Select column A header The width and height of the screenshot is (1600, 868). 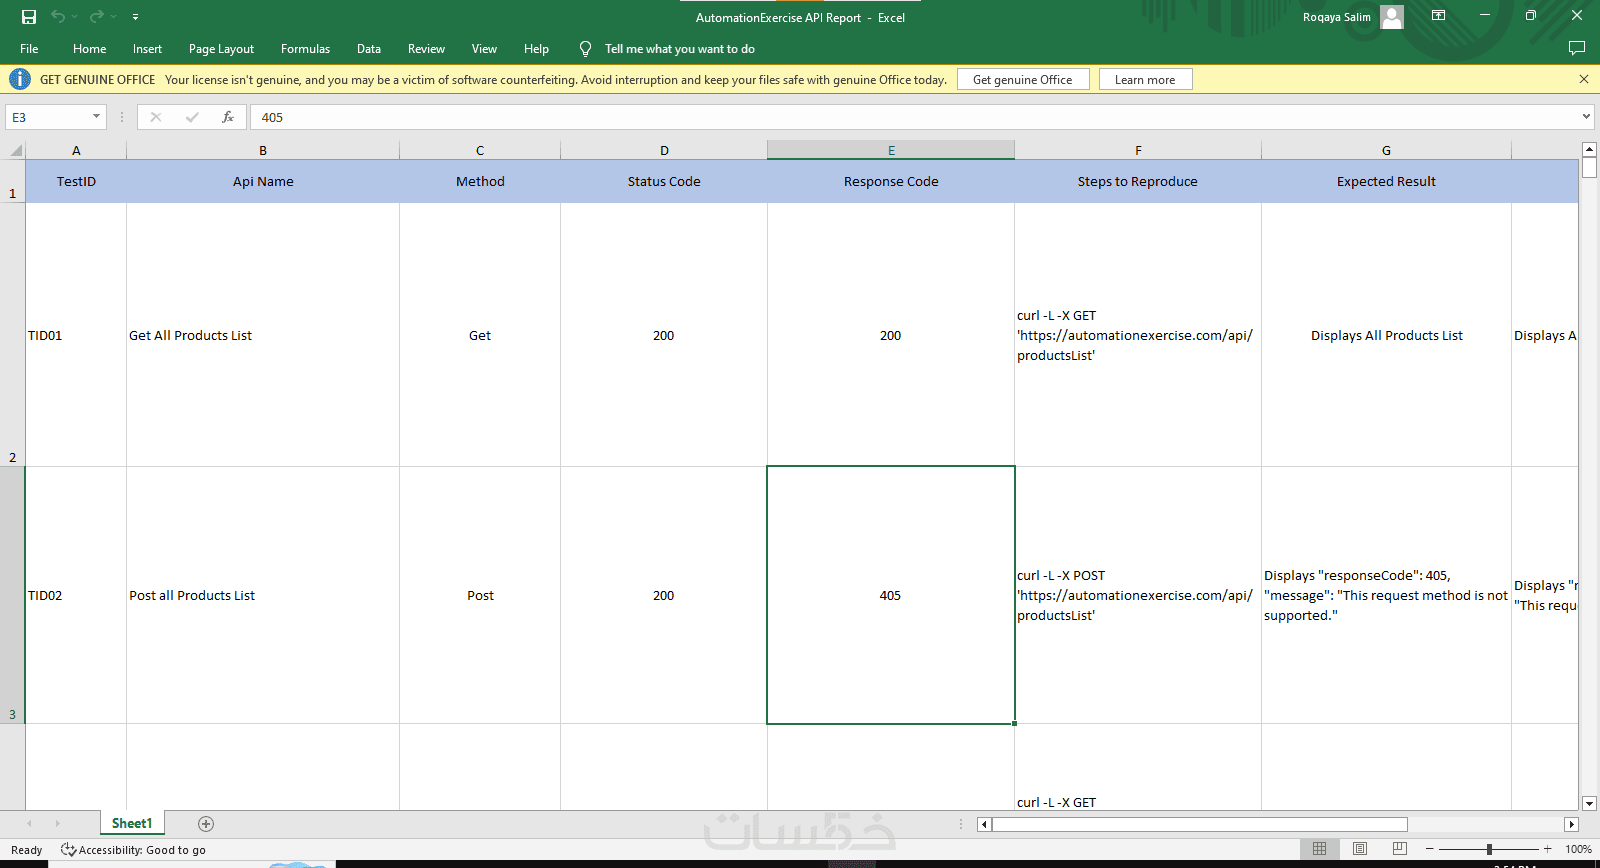76,150
